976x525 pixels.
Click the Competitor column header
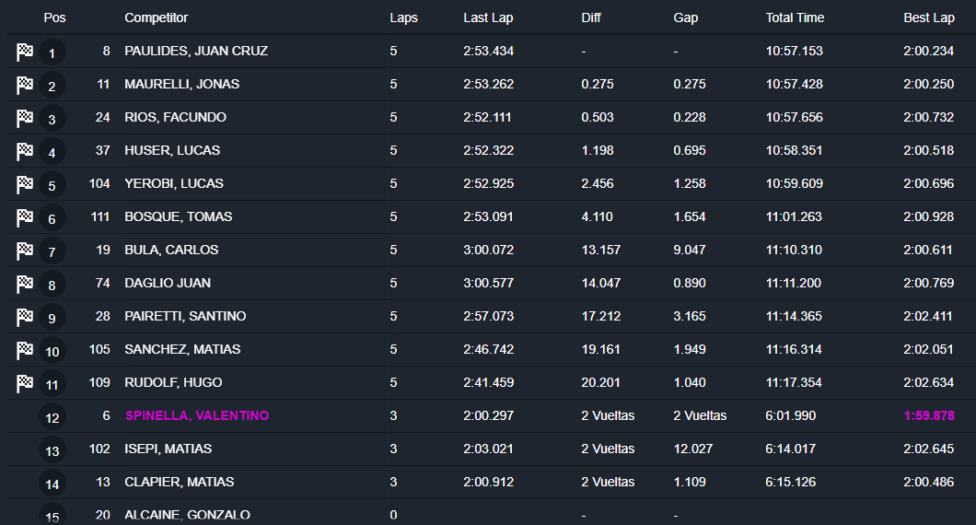[156, 18]
